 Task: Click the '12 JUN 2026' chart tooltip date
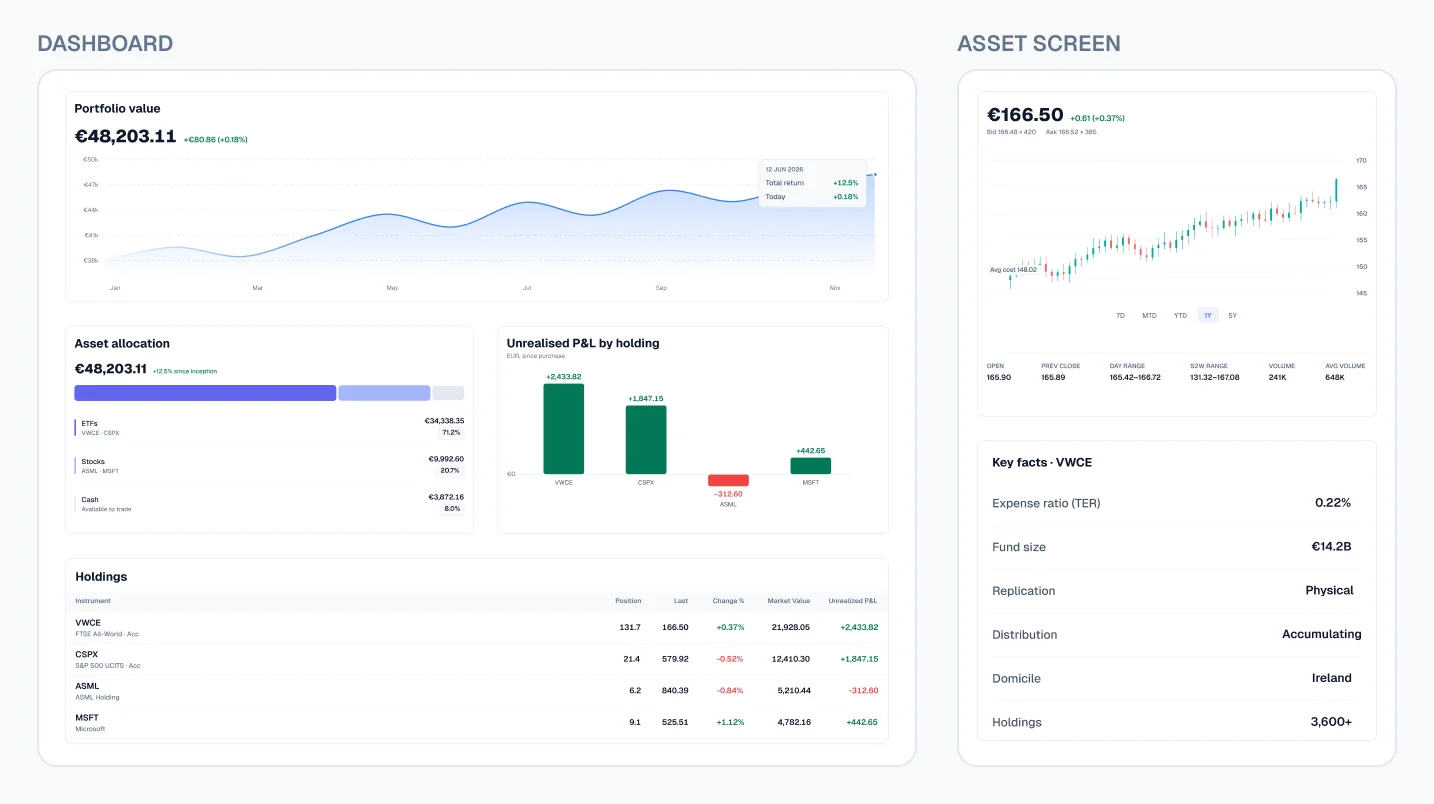[x=785, y=170]
